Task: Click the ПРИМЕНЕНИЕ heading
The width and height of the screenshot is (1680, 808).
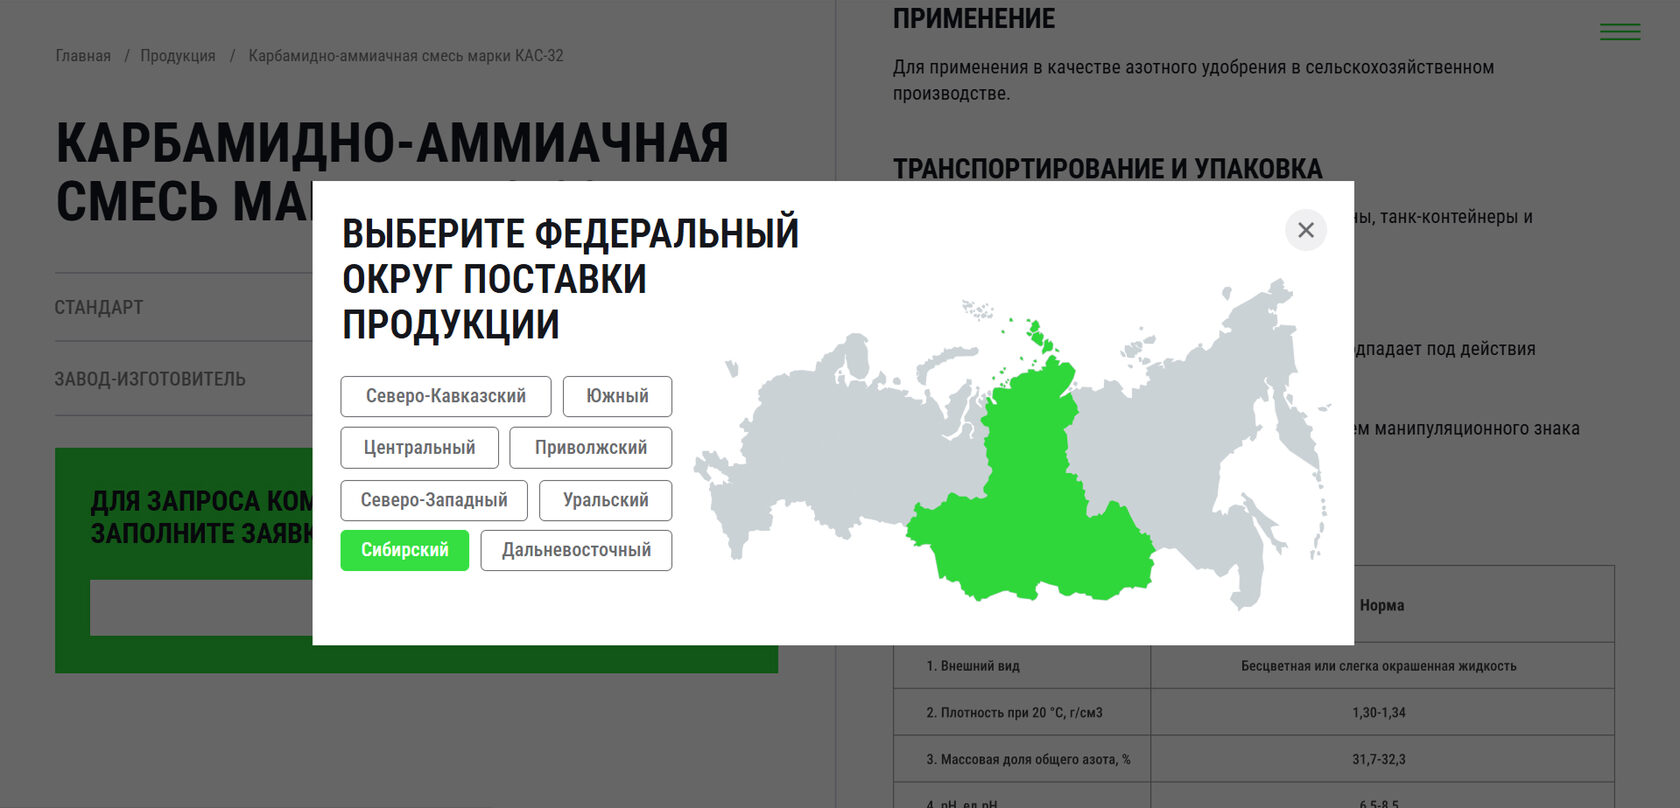Action: tap(974, 19)
